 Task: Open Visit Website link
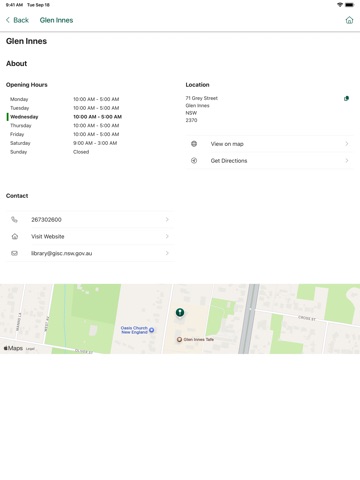pyautogui.click(x=90, y=236)
